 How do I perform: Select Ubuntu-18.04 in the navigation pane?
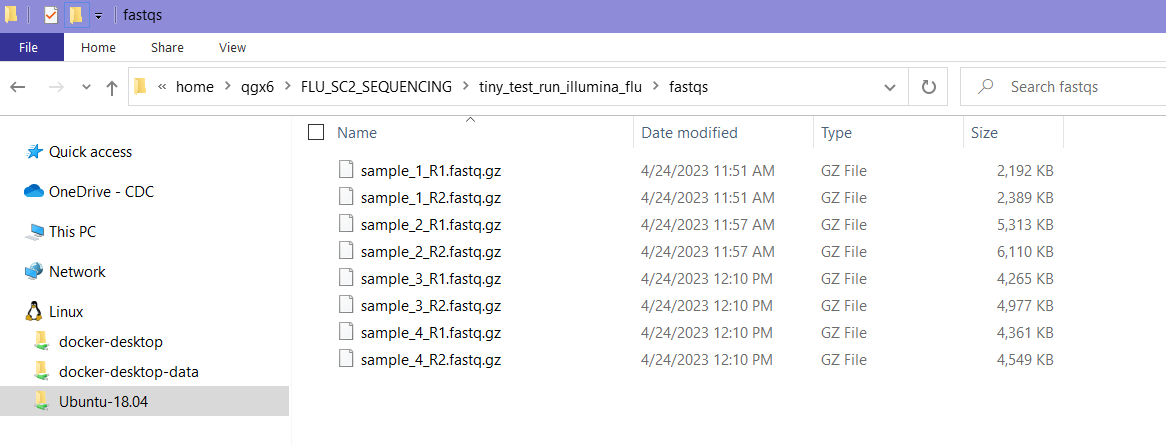pos(105,401)
